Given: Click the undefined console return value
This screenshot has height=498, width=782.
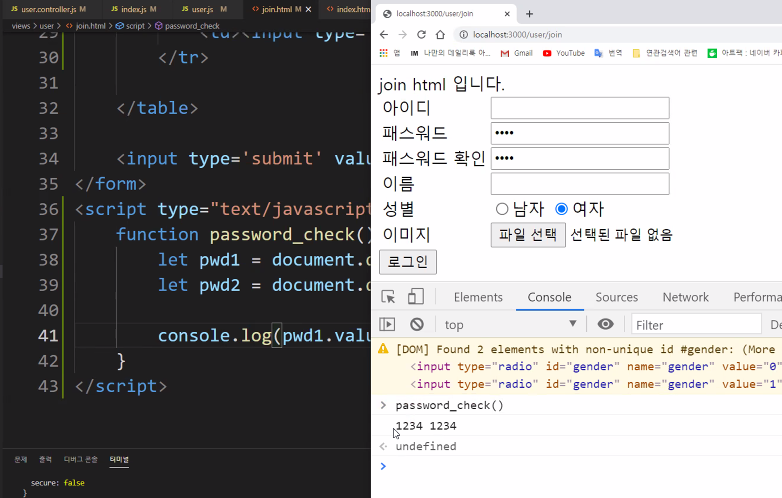Looking at the screenshot, I should tap(426, 446).
